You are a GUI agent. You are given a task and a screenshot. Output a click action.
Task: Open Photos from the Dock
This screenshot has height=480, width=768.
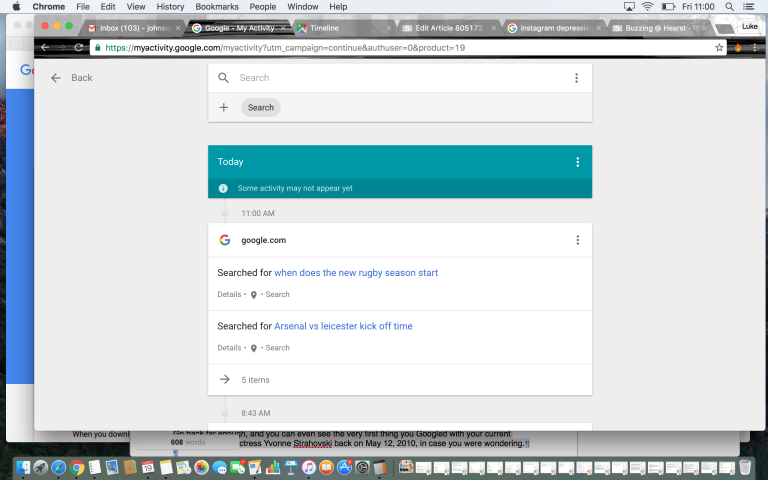201,467
